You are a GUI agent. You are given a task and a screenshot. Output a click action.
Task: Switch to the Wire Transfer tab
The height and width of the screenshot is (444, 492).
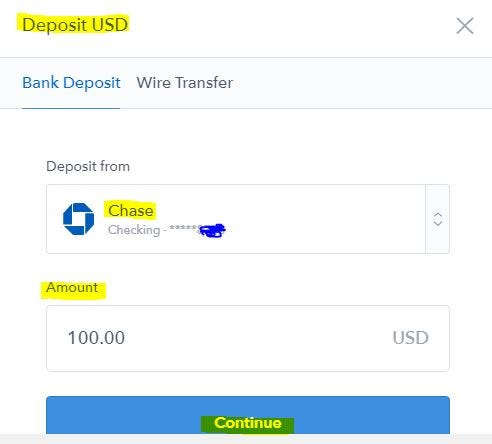coord(185,83)
